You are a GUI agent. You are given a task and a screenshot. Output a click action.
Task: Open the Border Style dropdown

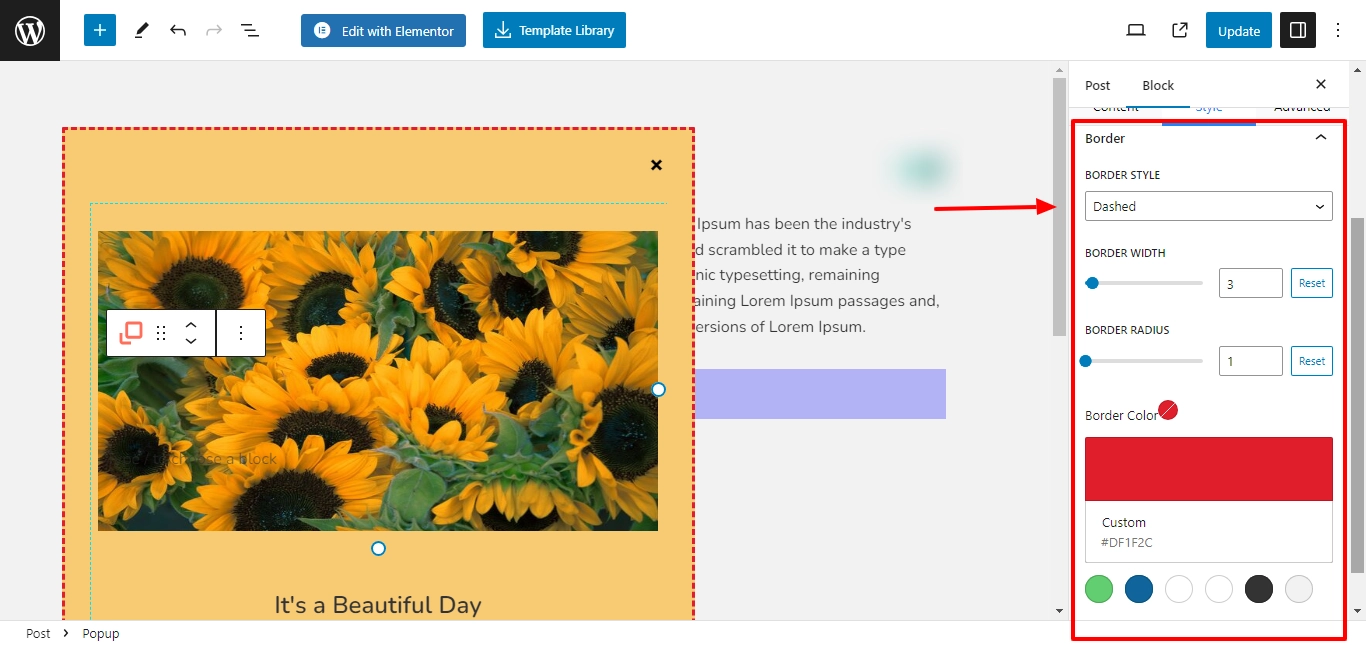[1209, 206]
